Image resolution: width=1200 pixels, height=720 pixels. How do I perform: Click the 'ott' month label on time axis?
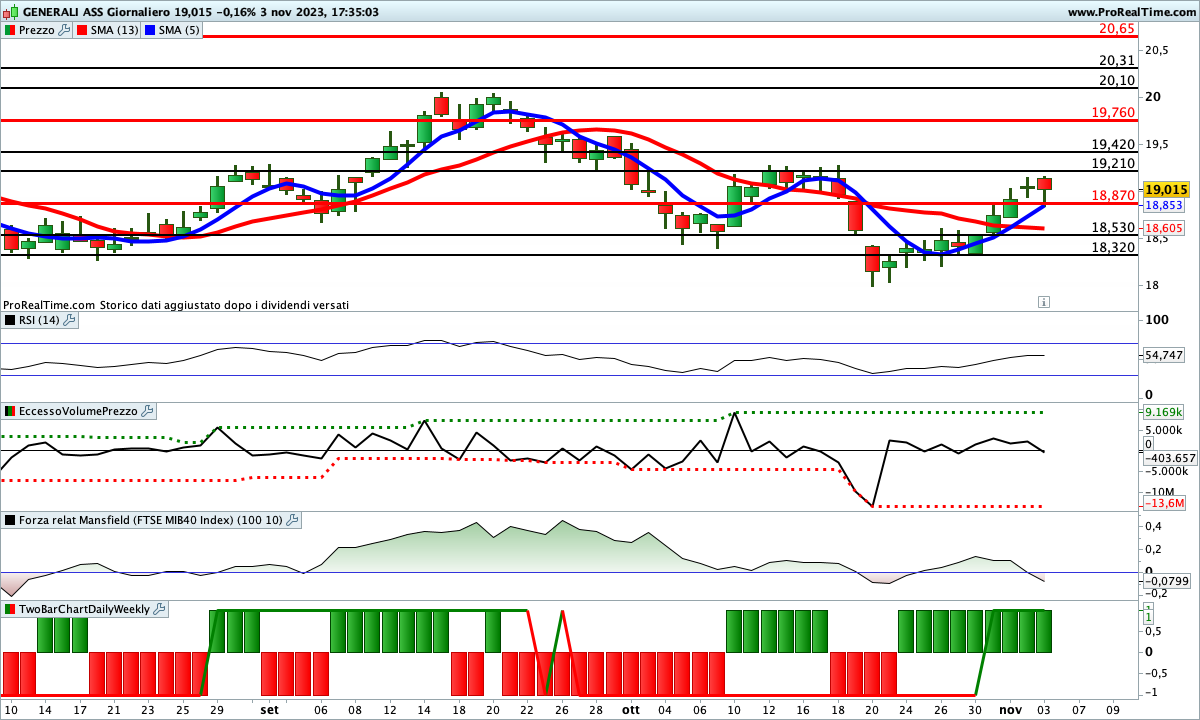630,708
